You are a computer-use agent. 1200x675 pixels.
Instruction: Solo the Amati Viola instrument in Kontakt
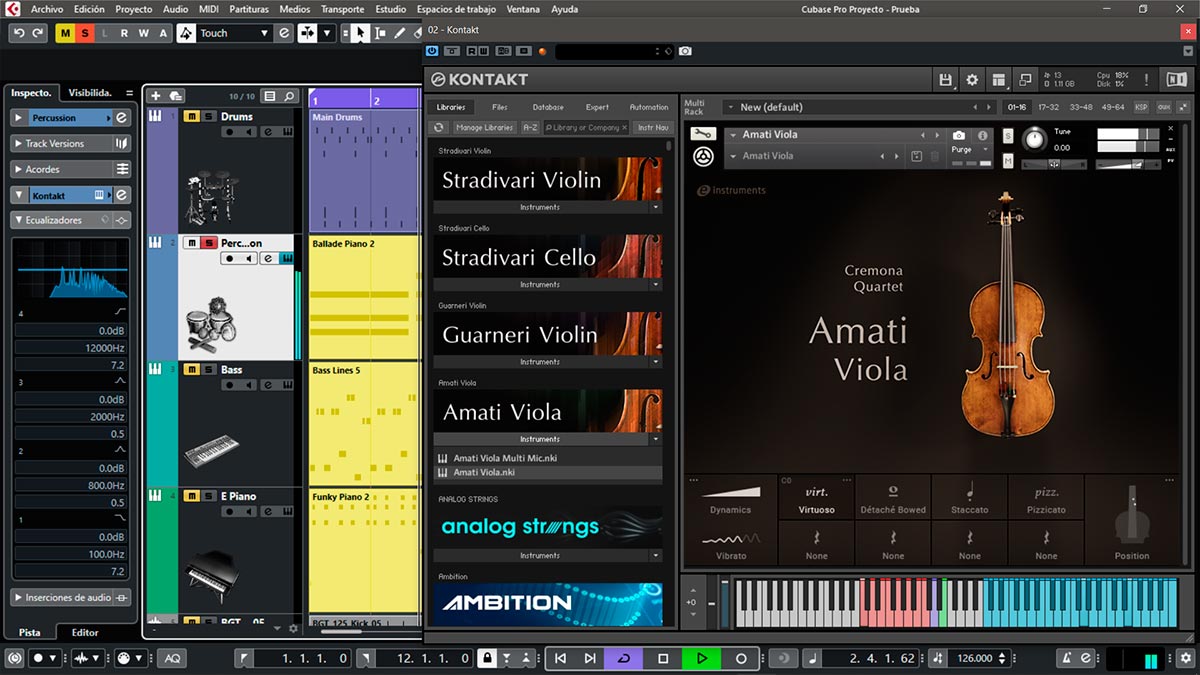(x=1008, y=135)
